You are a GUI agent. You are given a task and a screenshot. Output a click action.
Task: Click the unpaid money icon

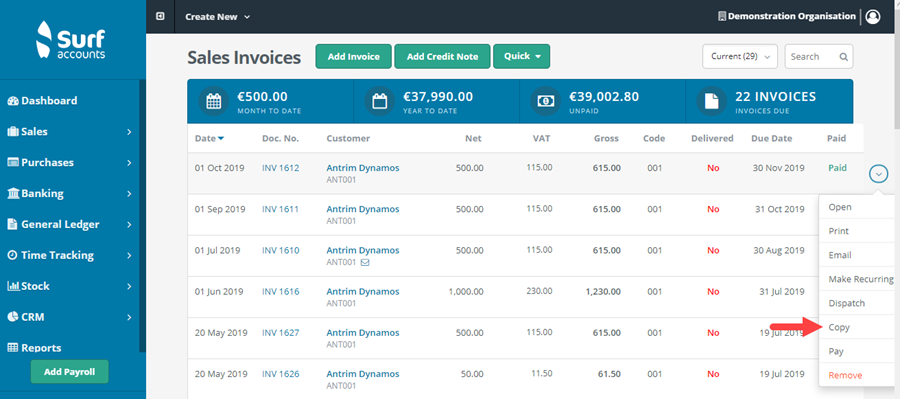tap(545, 101)
